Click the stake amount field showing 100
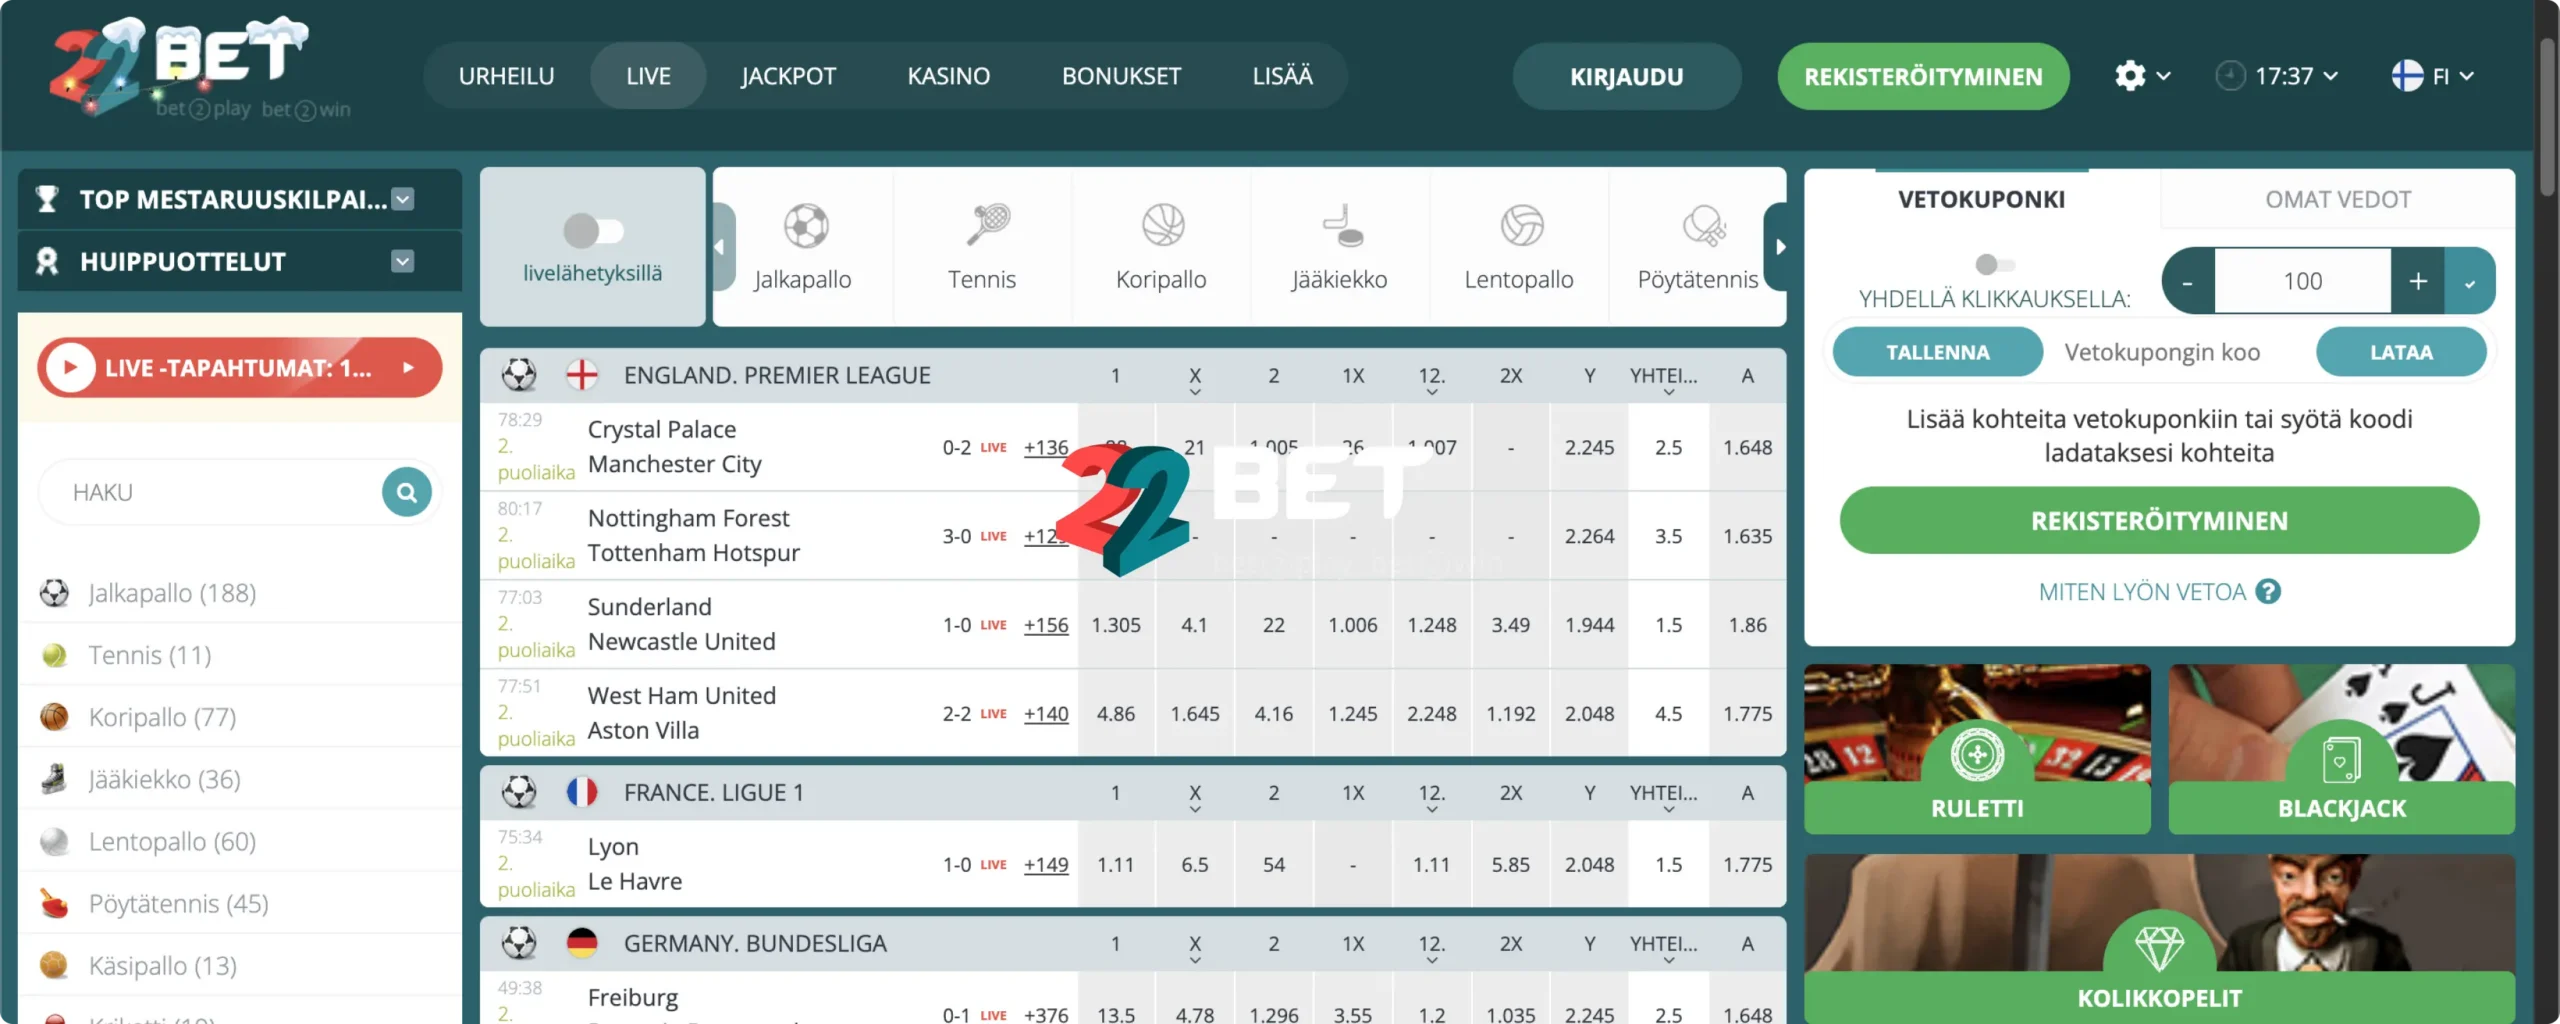Viewport: 2560px width, 1024px height. 2302,281
